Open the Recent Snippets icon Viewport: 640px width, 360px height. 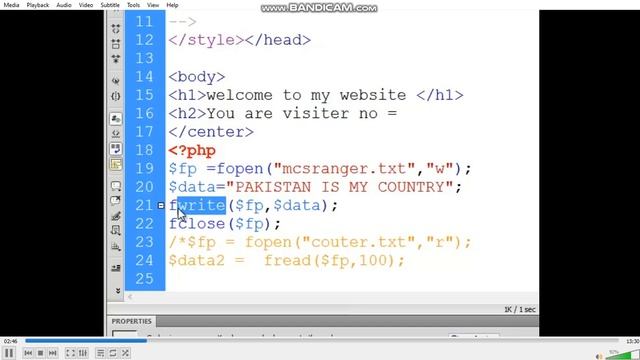pyautogui.click(x=116, y=230)
